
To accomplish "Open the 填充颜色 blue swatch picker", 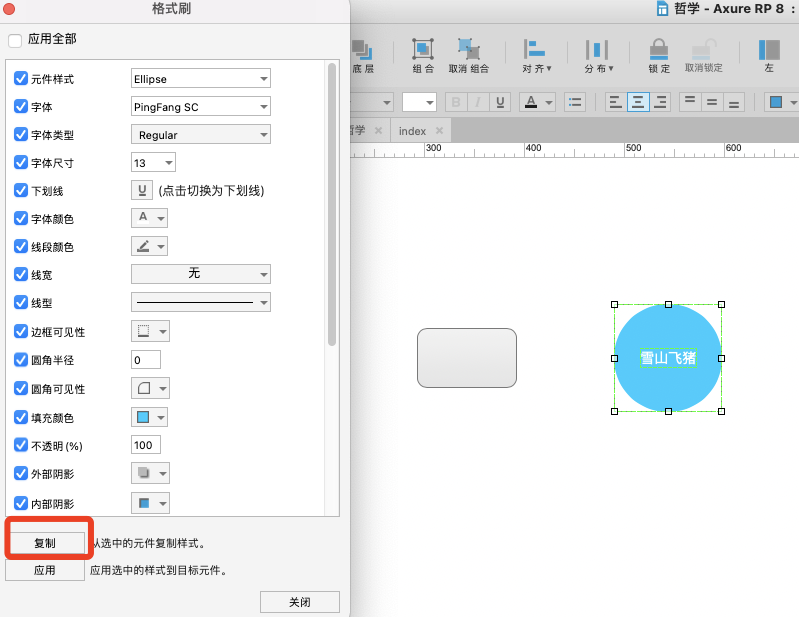I will [149, 417].
